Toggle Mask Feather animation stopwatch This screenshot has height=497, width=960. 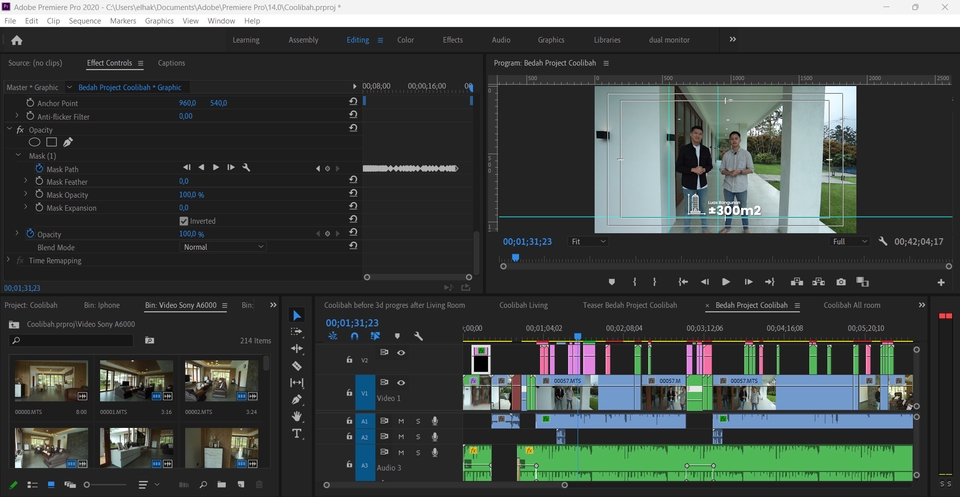[x=39, y=182]
